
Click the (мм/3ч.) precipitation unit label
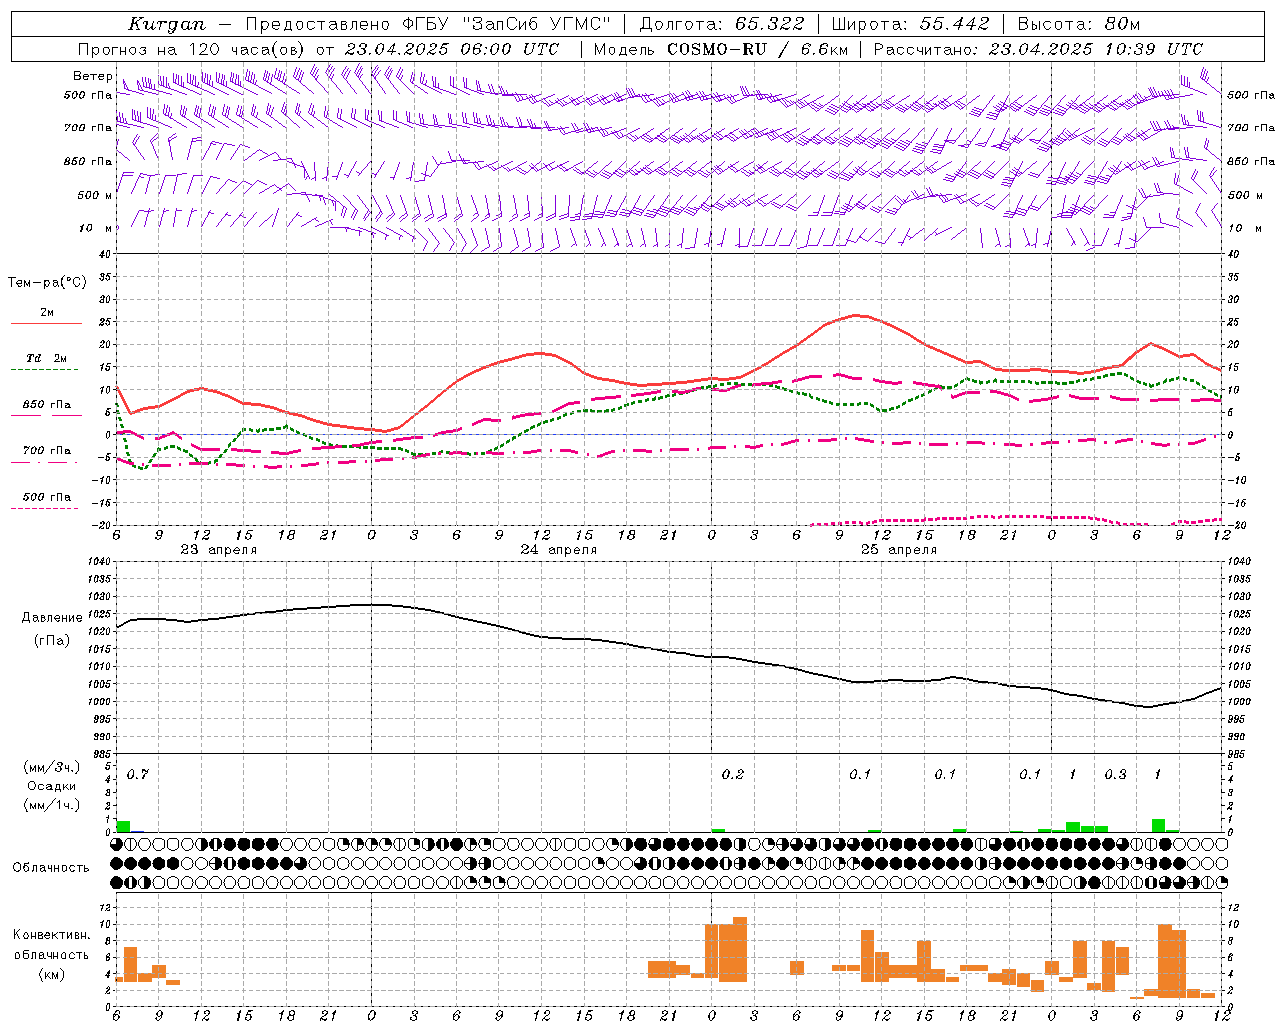pos(52,767)
